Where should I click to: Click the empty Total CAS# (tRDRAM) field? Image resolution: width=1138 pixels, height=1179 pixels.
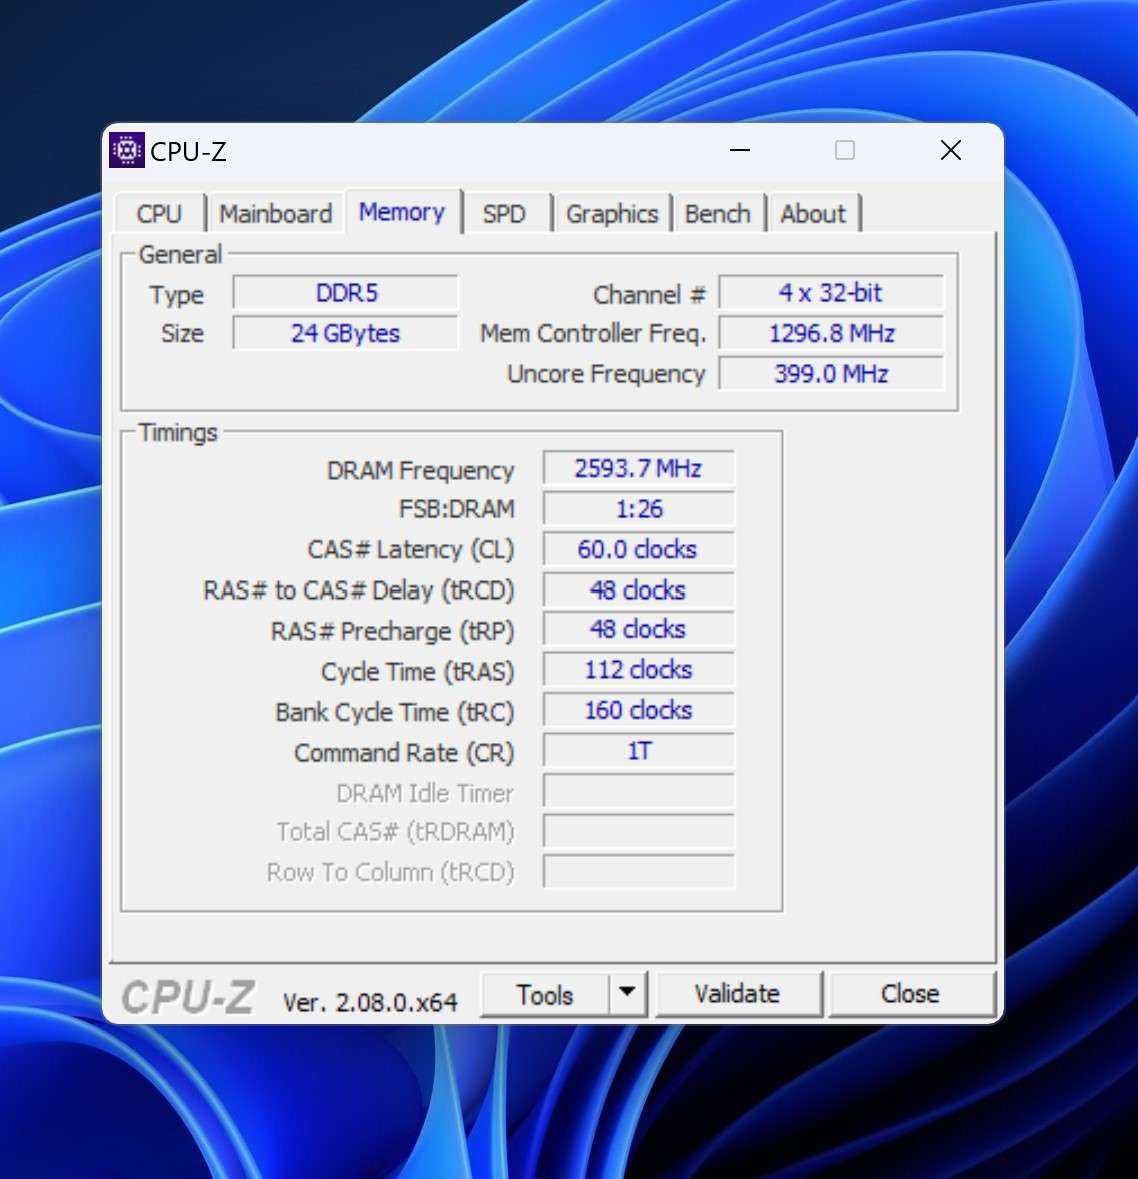tap(639, 832)
